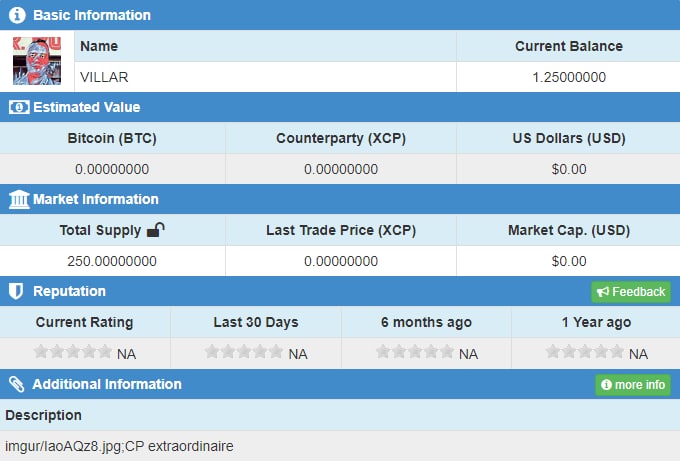Open the VILLAR asset thumbnail image

37,61
